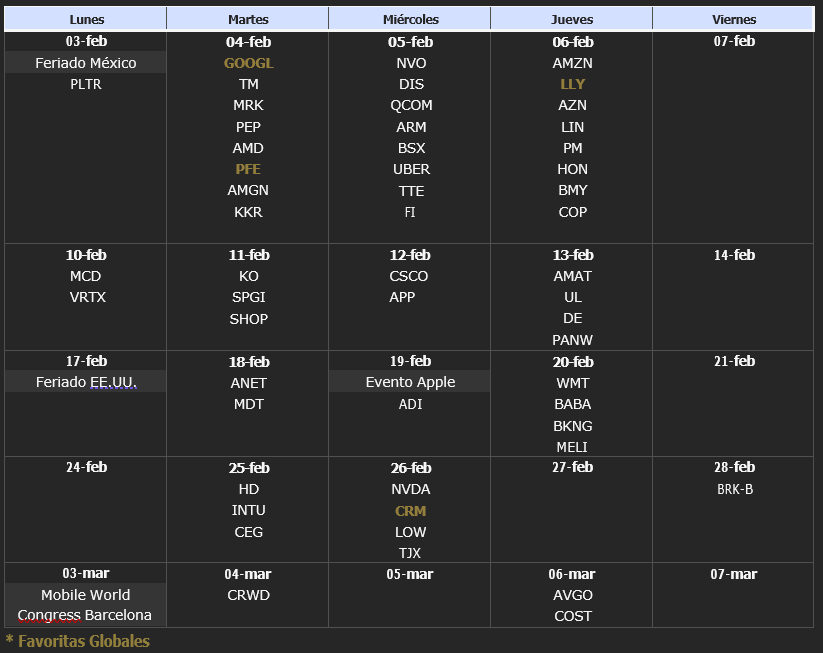Select the ANET ticker on 18-feb
Image resolution: width=823 pixels, height=653 pixels.
(x=248, y=383)
